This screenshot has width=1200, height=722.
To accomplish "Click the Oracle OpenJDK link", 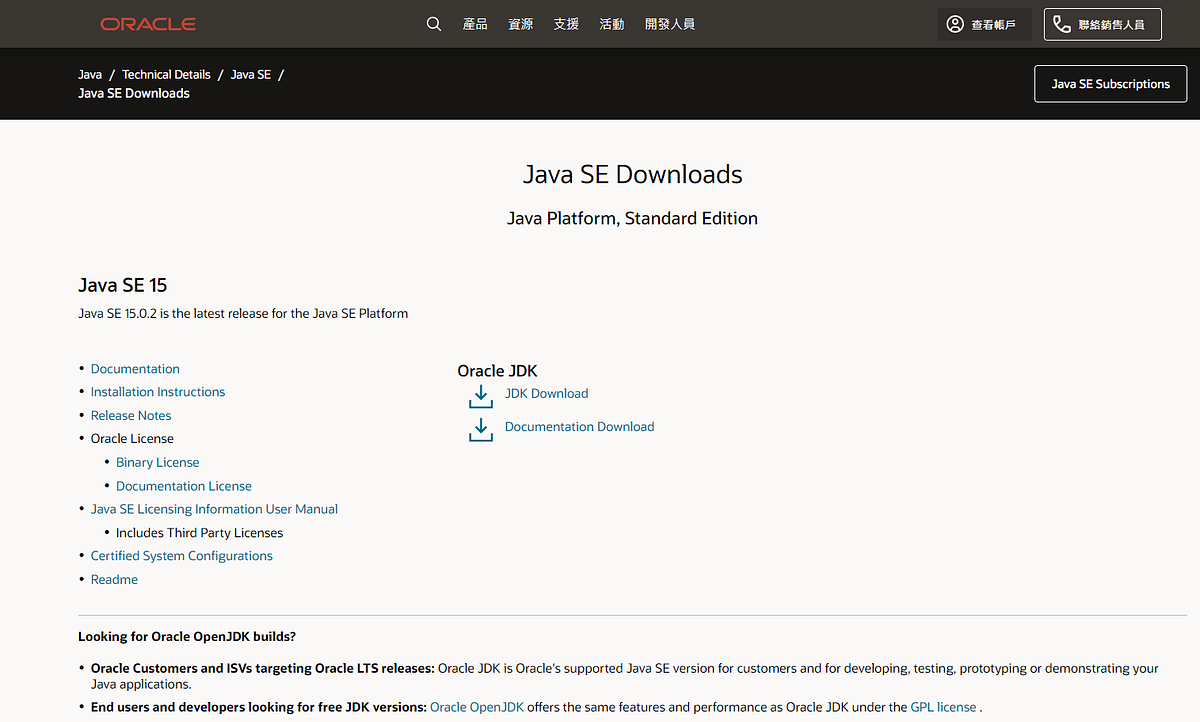I will [477, 706].
